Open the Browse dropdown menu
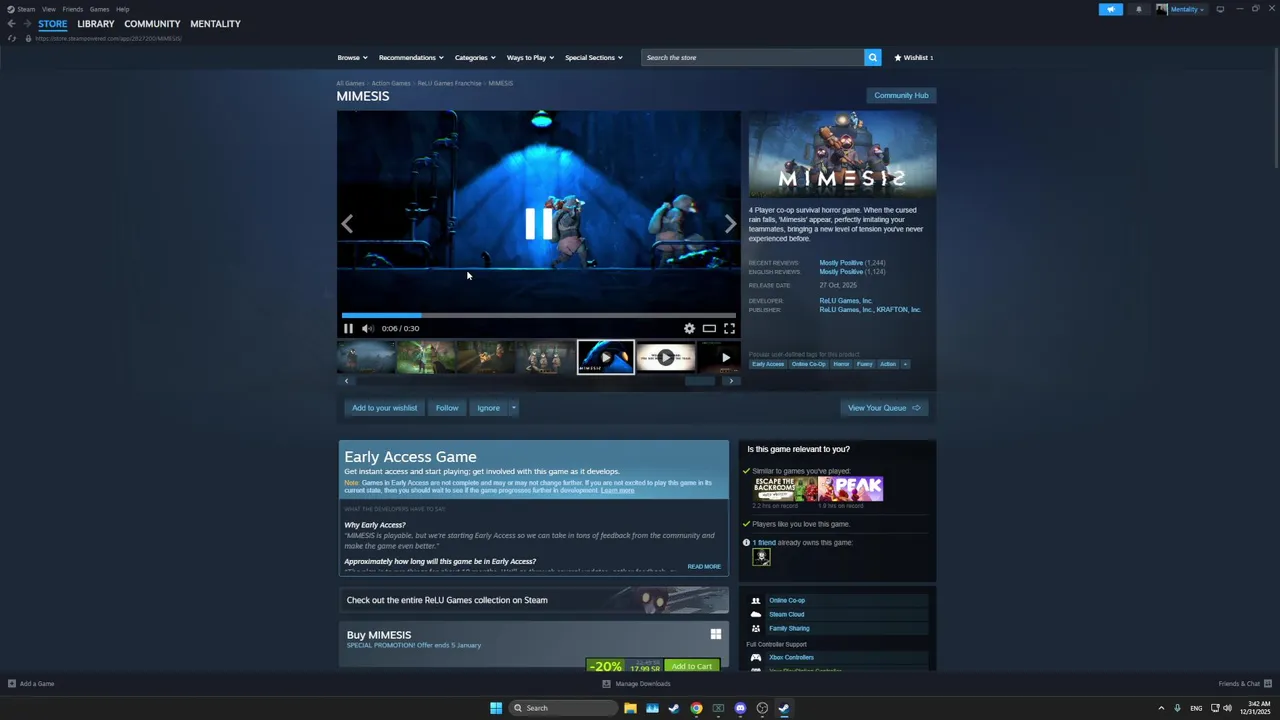This screenshot has width=1280, height=720. [x=352, y=58]
